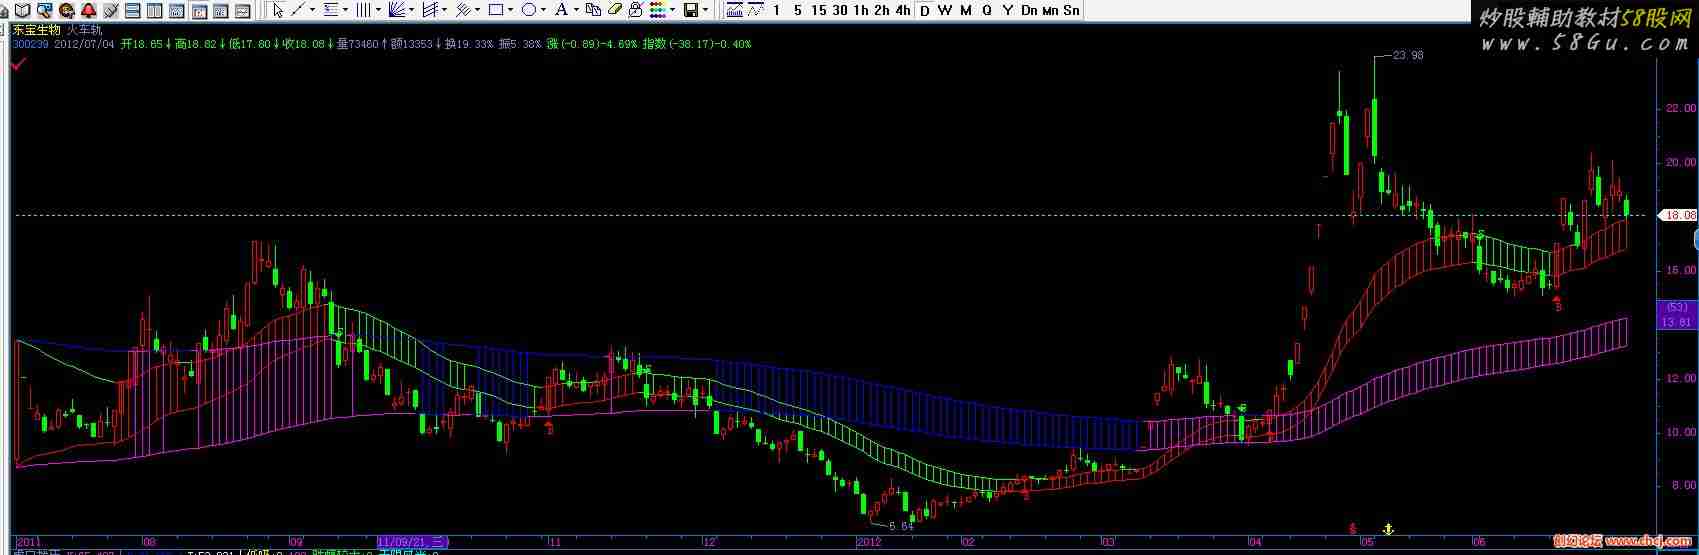The height and width of the screenshot is (555, 1699).
Task: Select the Sn period button
Action: tap(1071, 10)
